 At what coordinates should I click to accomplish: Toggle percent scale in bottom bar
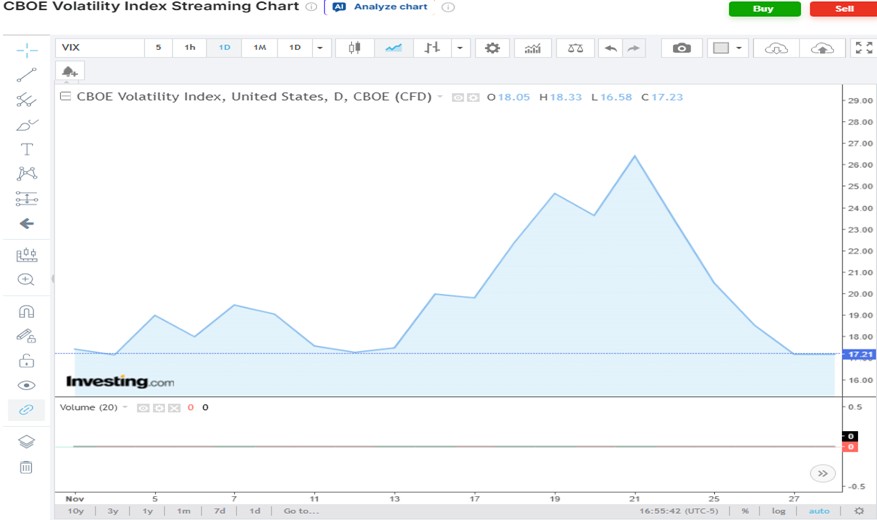click(745, 511)
